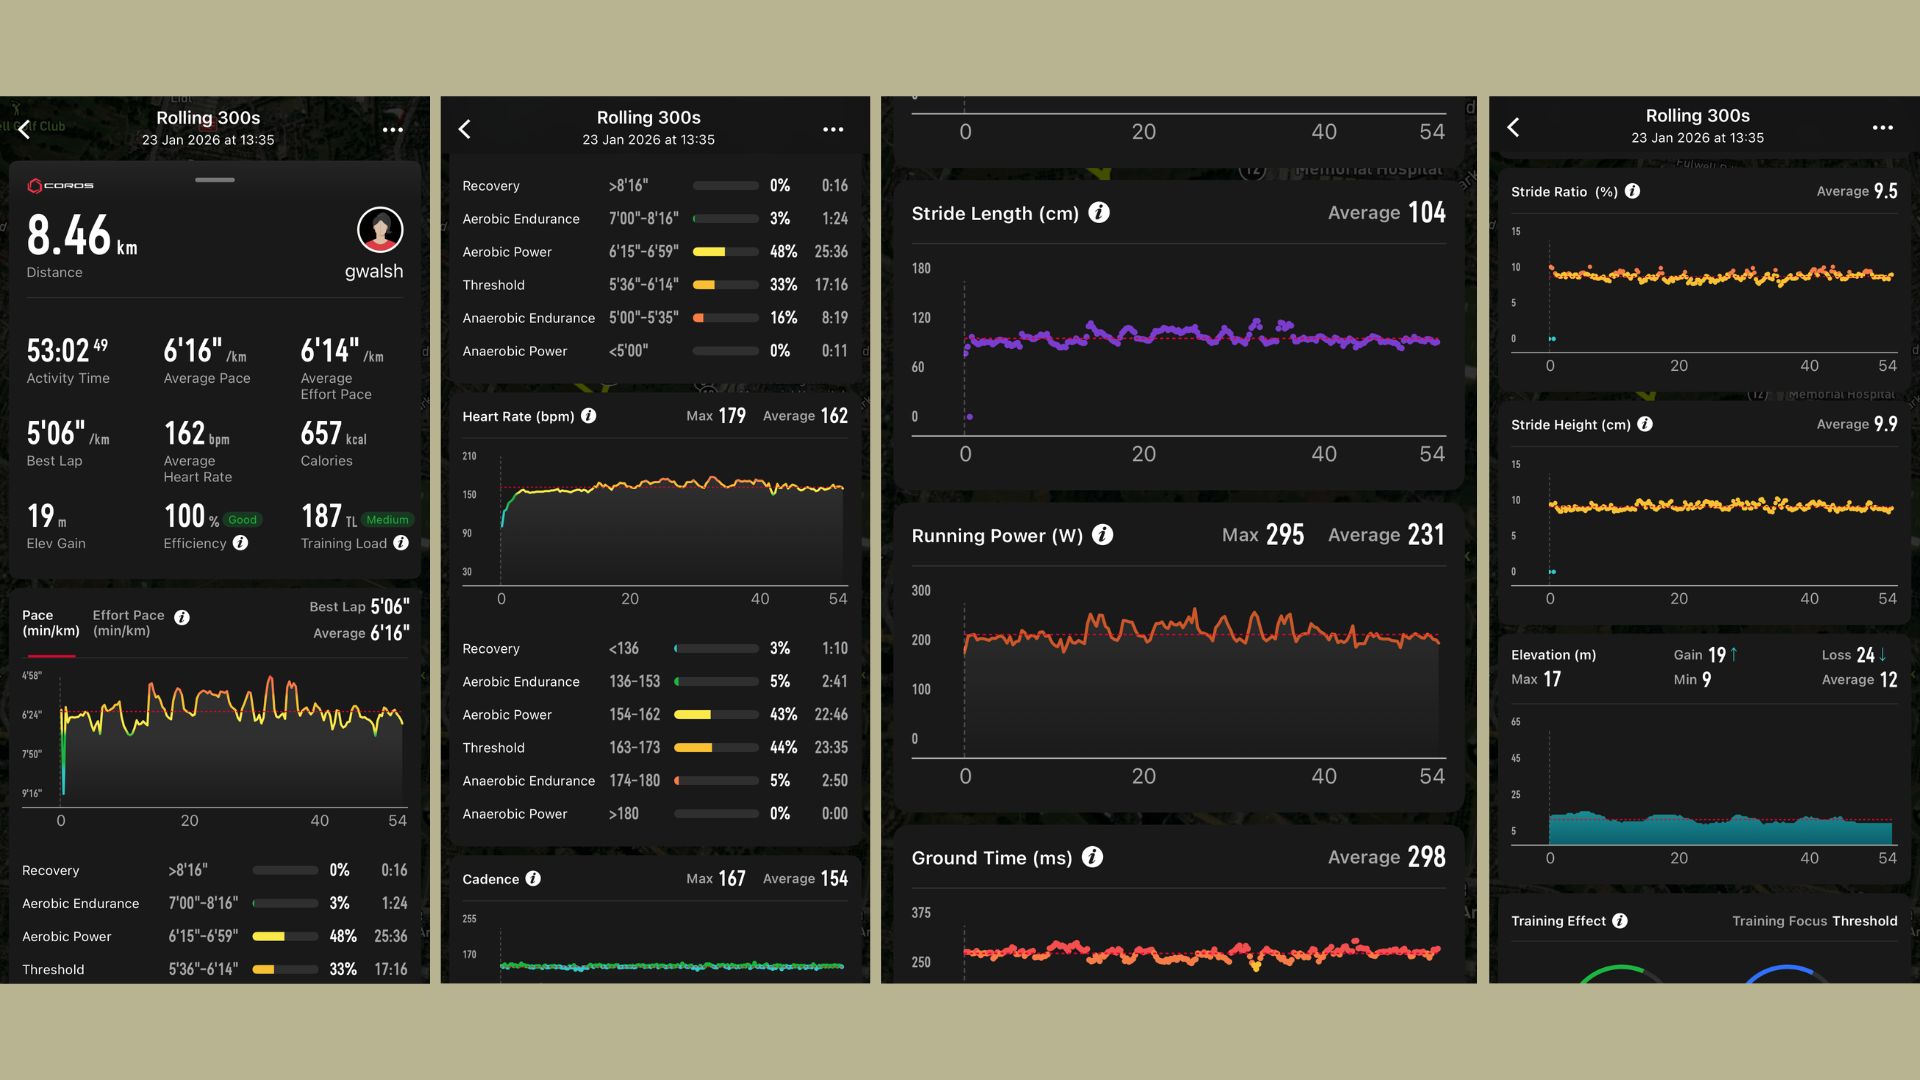This screenshot has height=1080, width=1920.
Task: Open Training Effect info icon
Action: pos(1620,921)
